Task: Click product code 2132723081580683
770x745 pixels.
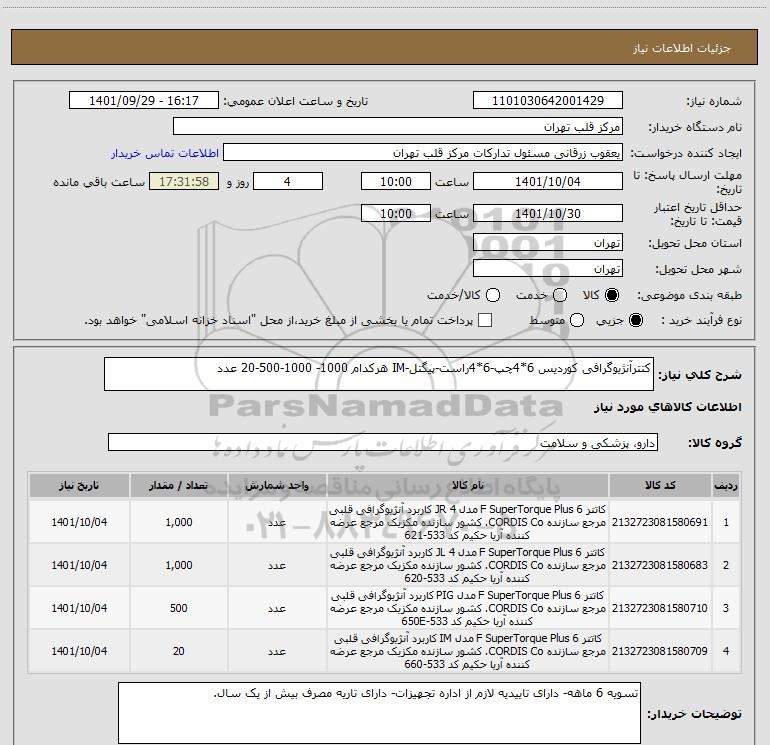Action: coord(660,565)
